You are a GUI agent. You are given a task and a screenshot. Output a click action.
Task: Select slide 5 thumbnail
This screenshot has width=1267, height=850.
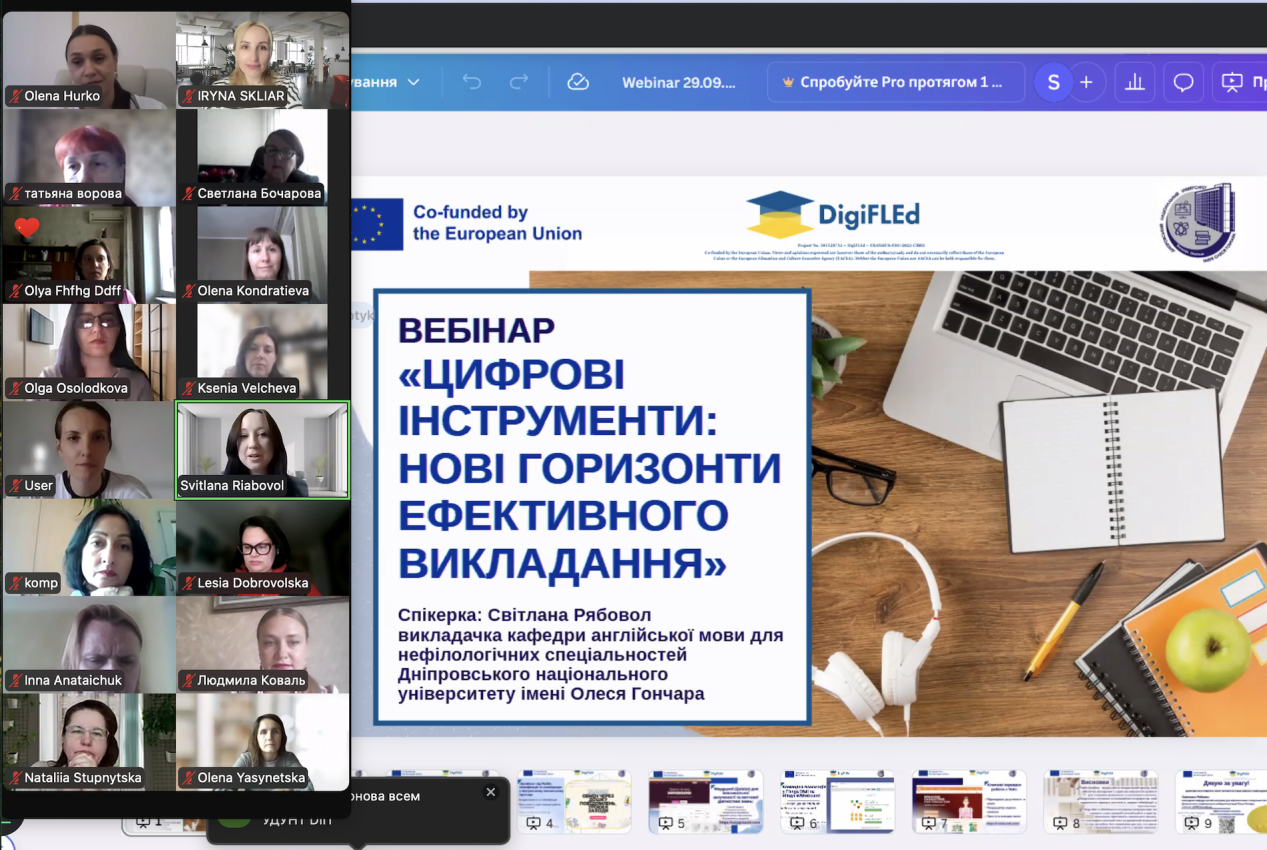coord(705,801)
